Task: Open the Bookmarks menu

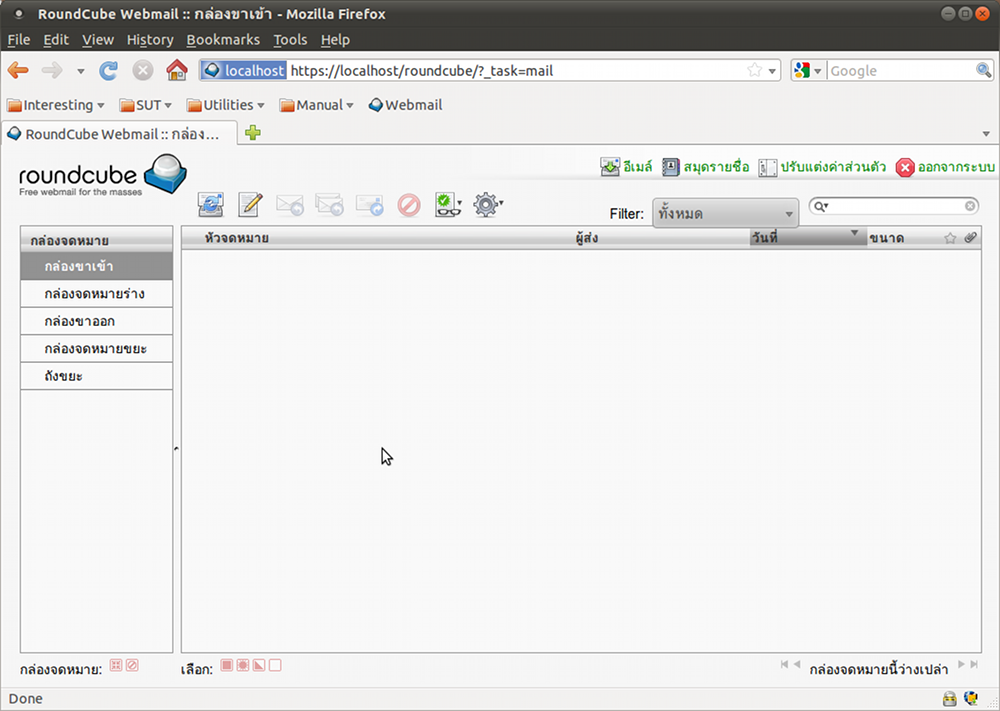Action: (x=223, y=40)
